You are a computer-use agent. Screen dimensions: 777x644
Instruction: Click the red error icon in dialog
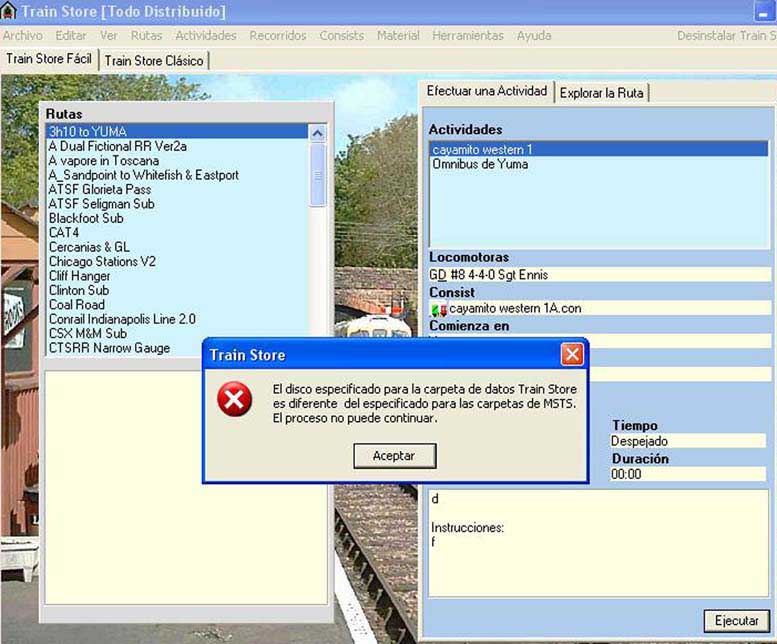pos(236,401)
